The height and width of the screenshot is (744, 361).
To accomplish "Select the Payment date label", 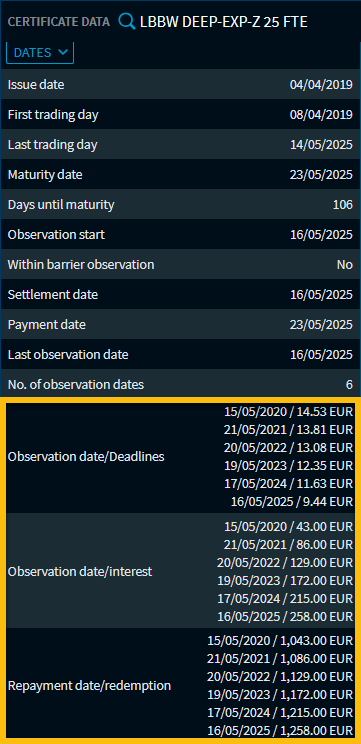I will pos(47,325).
